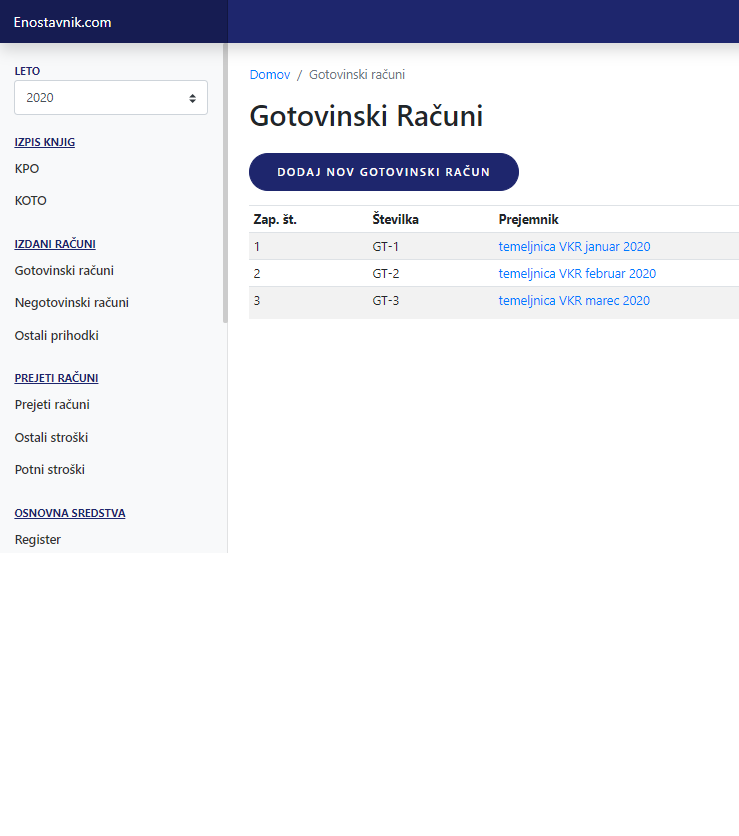Open Ostali prihodki page
The width and height of the screenshot is (739, 836).
[x=57, y=336]
